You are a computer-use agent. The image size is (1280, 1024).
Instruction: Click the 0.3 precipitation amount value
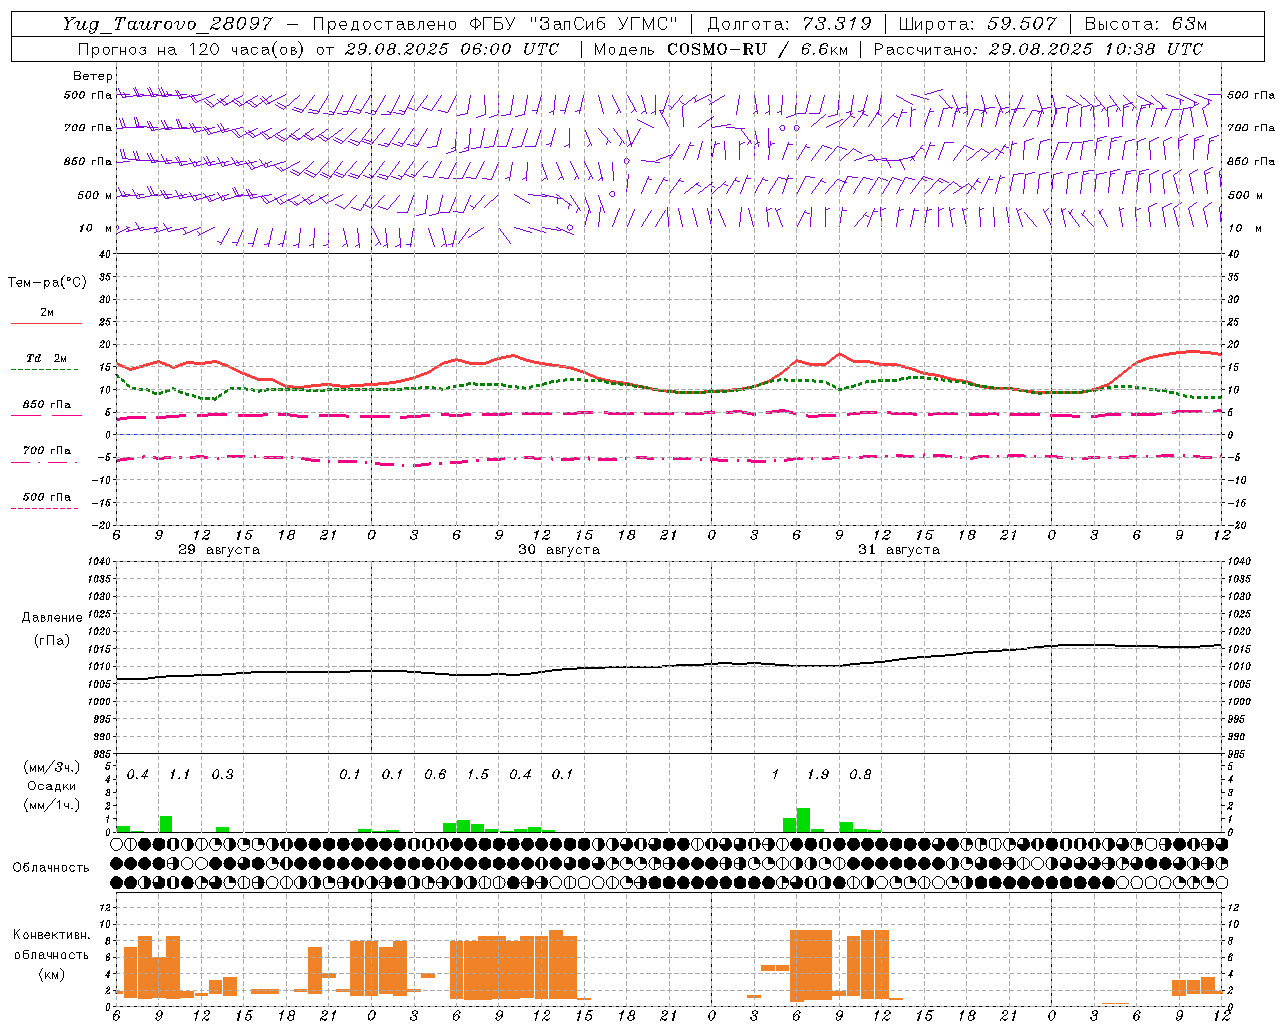click(222, 775)
